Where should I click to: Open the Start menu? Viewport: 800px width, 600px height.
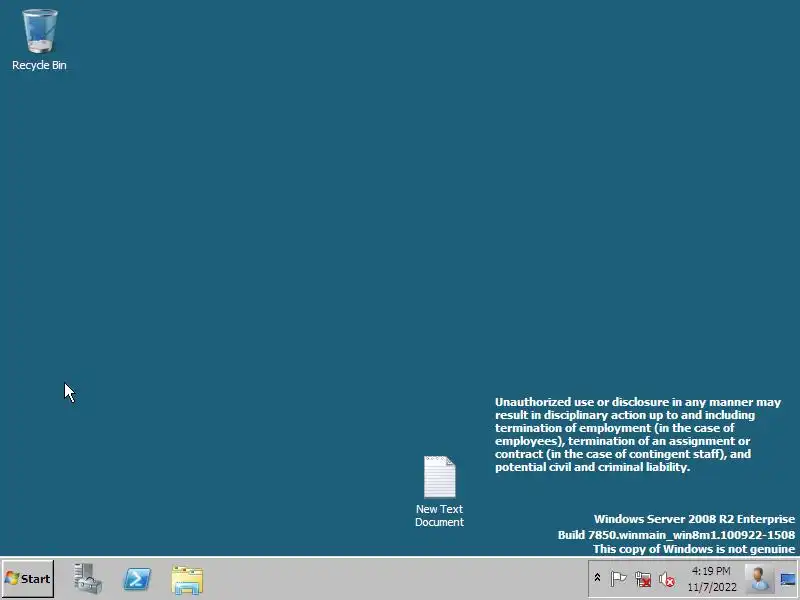[x=28, y=579]
